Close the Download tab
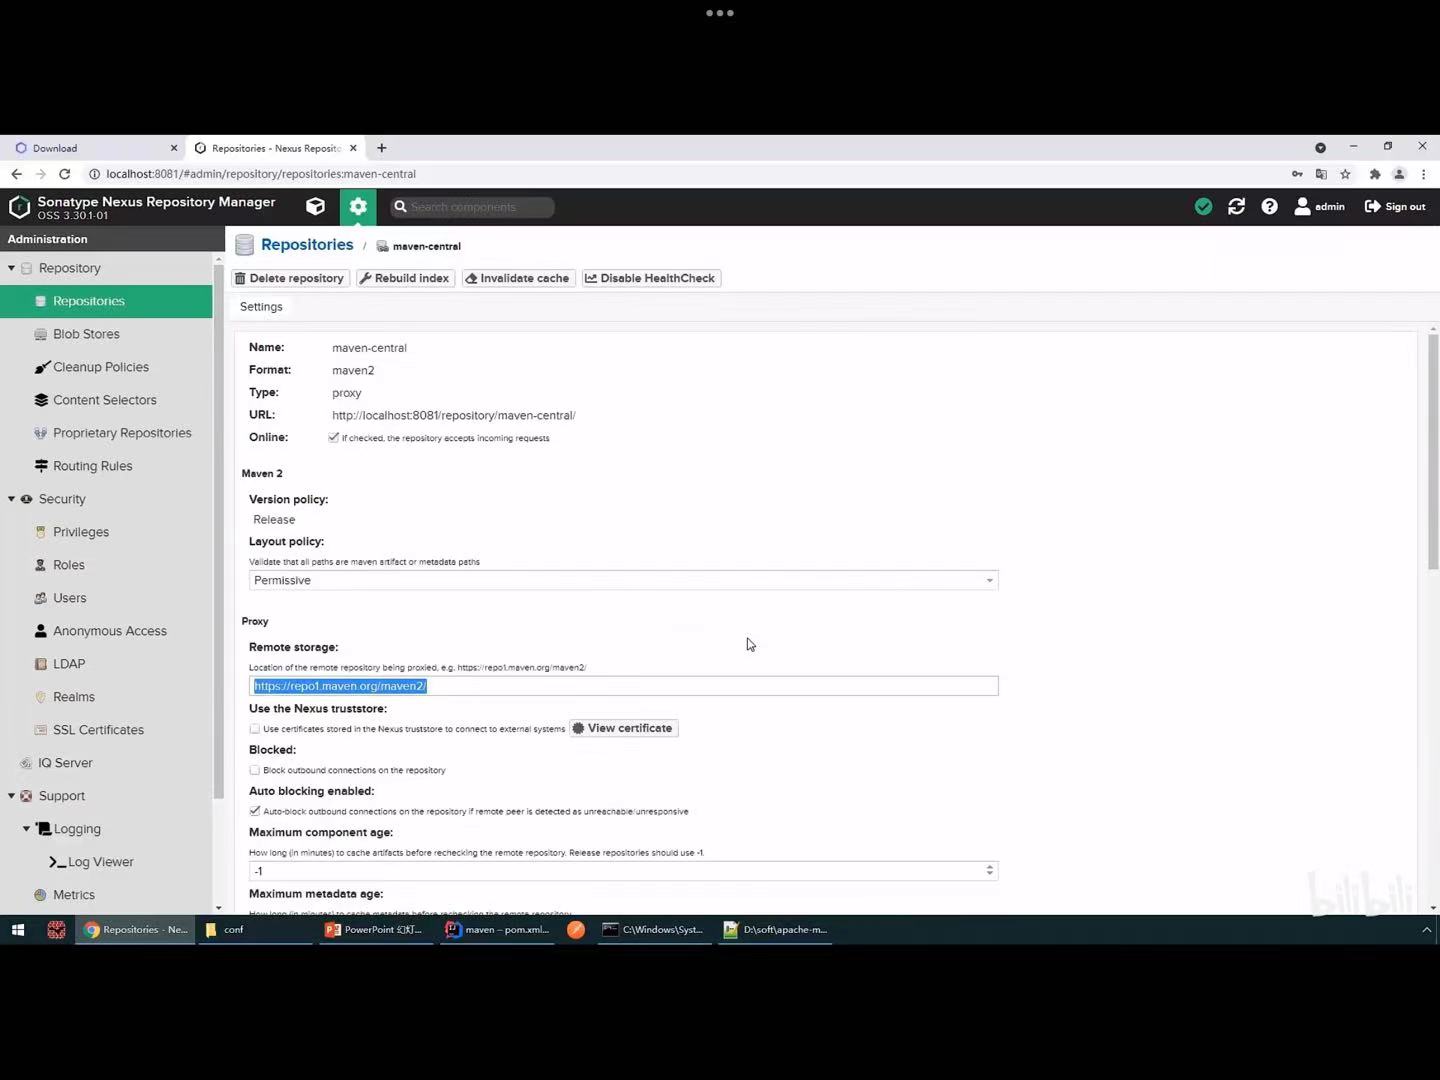Image resolution: width=1440 pixels, height=1080 pixels. [x=174, y=148]
